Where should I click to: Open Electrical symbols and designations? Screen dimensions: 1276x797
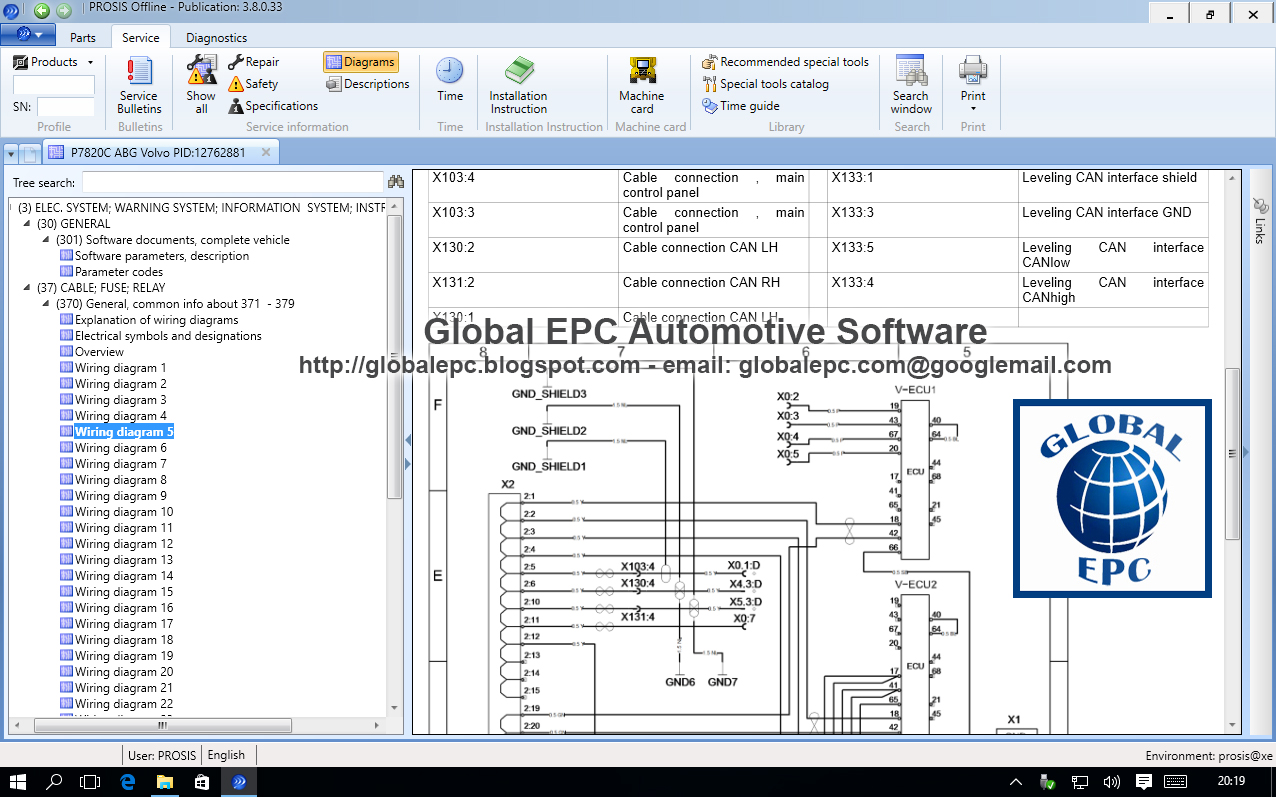click(x=168, y=336)
